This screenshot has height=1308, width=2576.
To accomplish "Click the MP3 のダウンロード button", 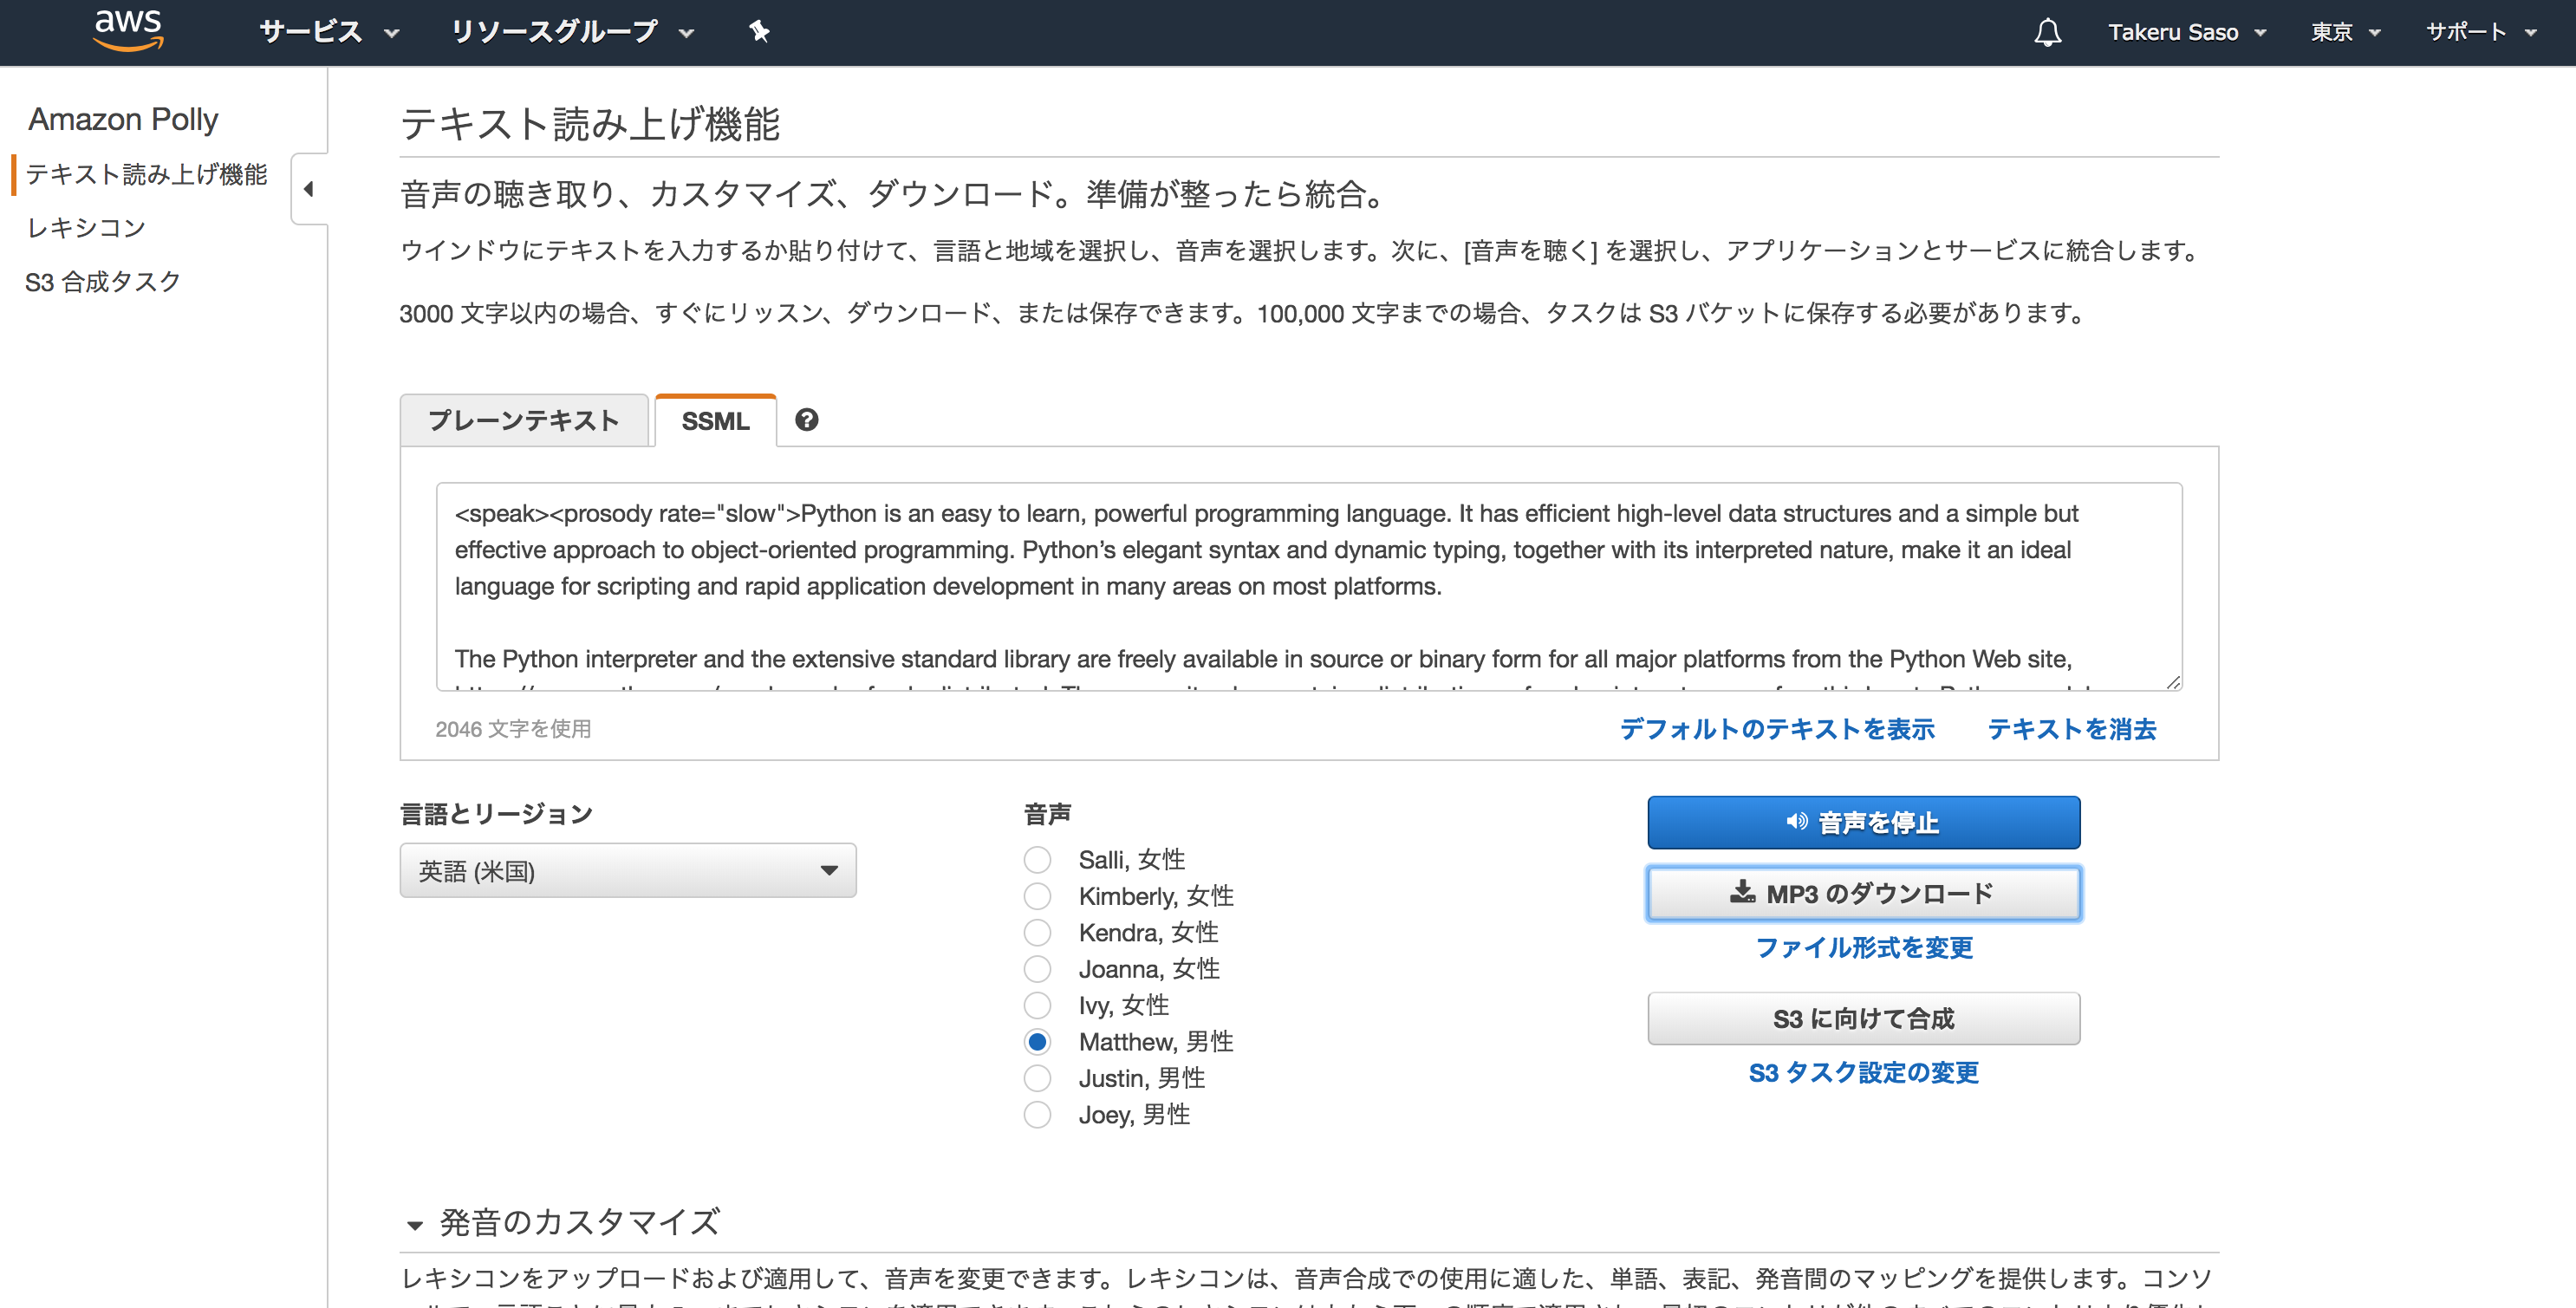I will [x=1863, y=893].
